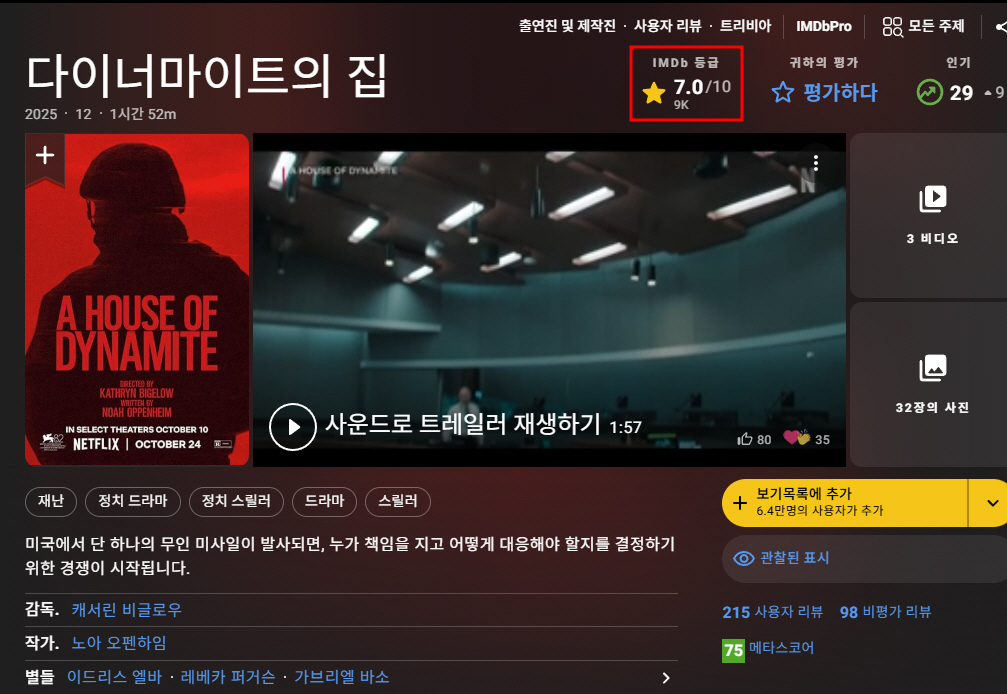The width and height of the screenshot is (1007, 694).
Task: Expand the 별들 cast list chevron
Action: [666, 678]
